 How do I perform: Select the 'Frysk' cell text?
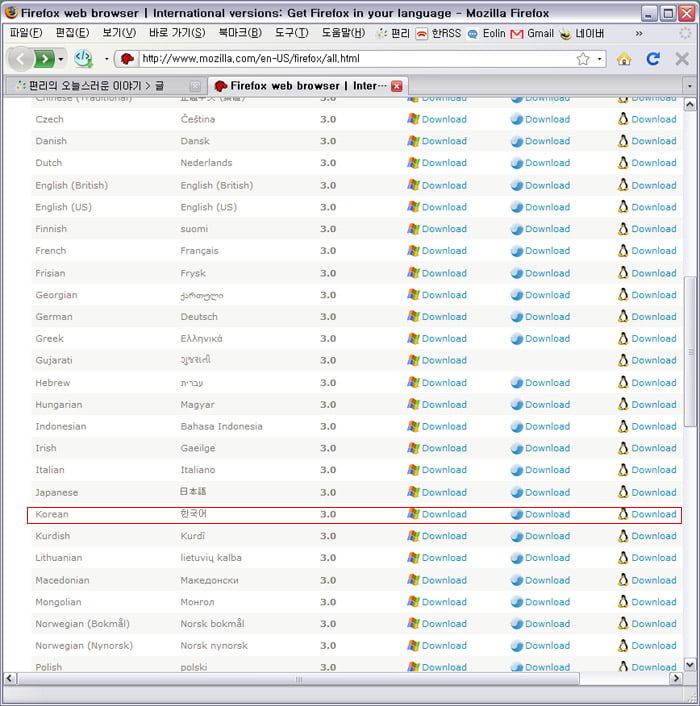[x=193, y=273]
